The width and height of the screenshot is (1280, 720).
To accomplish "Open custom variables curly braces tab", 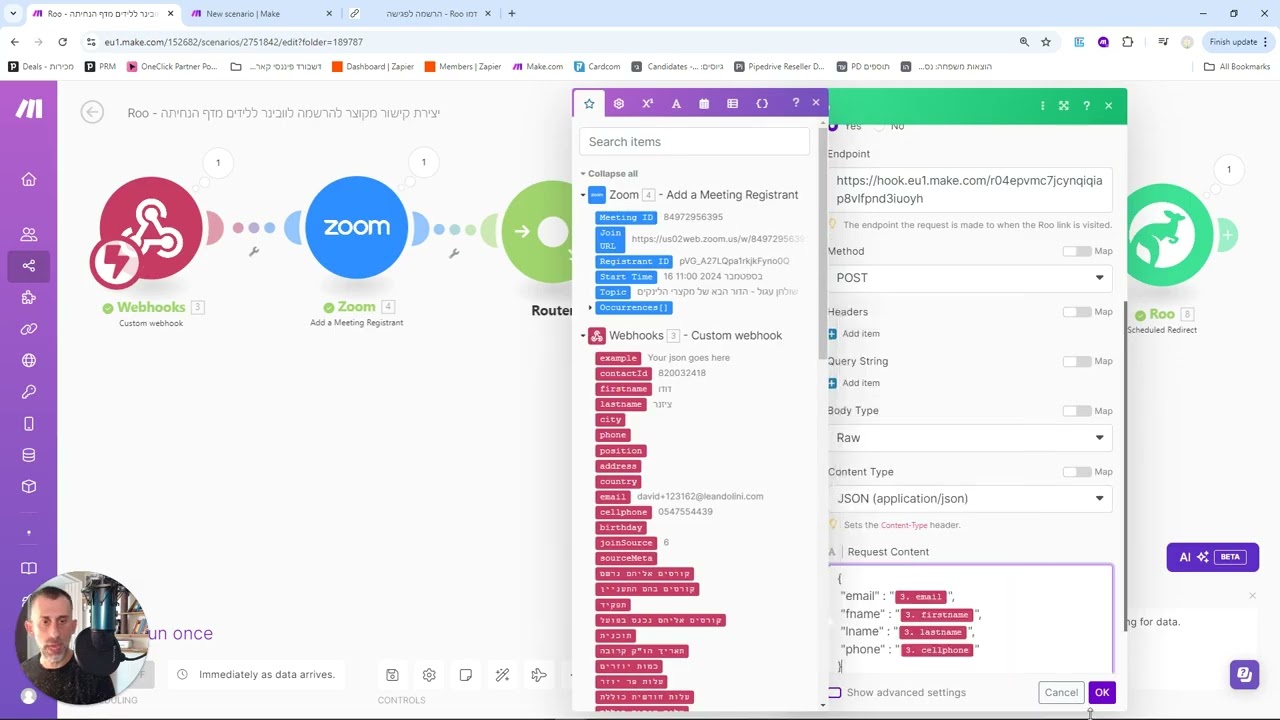I will point(762,103).
